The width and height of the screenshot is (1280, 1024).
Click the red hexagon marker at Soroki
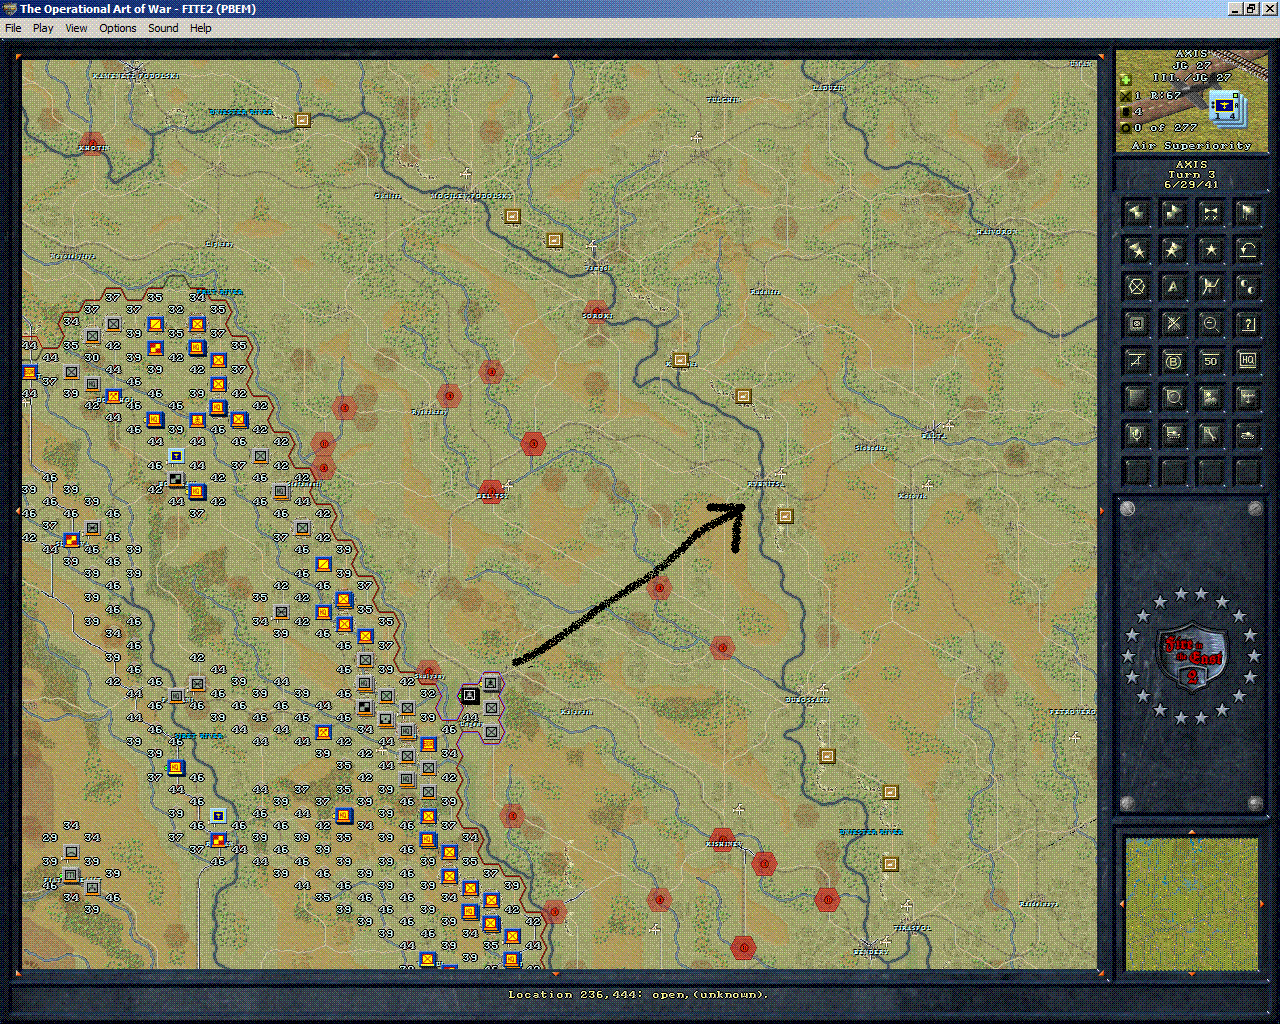pyautogui.click(x=596, y=311)
